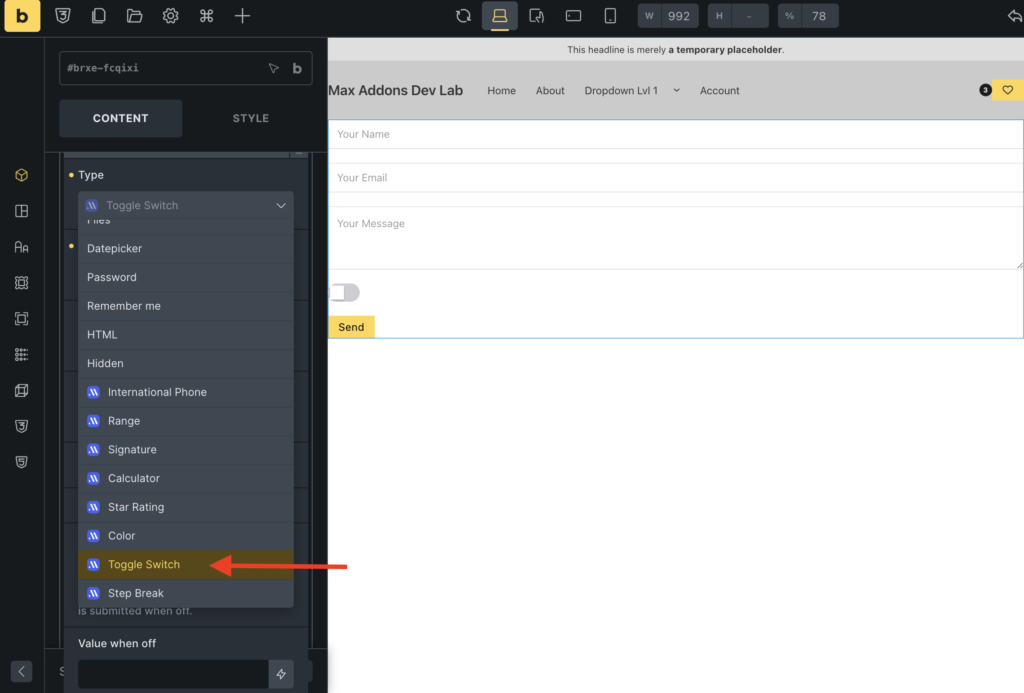The width and height of the screenshot is (1024, 693).
Task: Select Password from the type list
Action: [185, 277]
